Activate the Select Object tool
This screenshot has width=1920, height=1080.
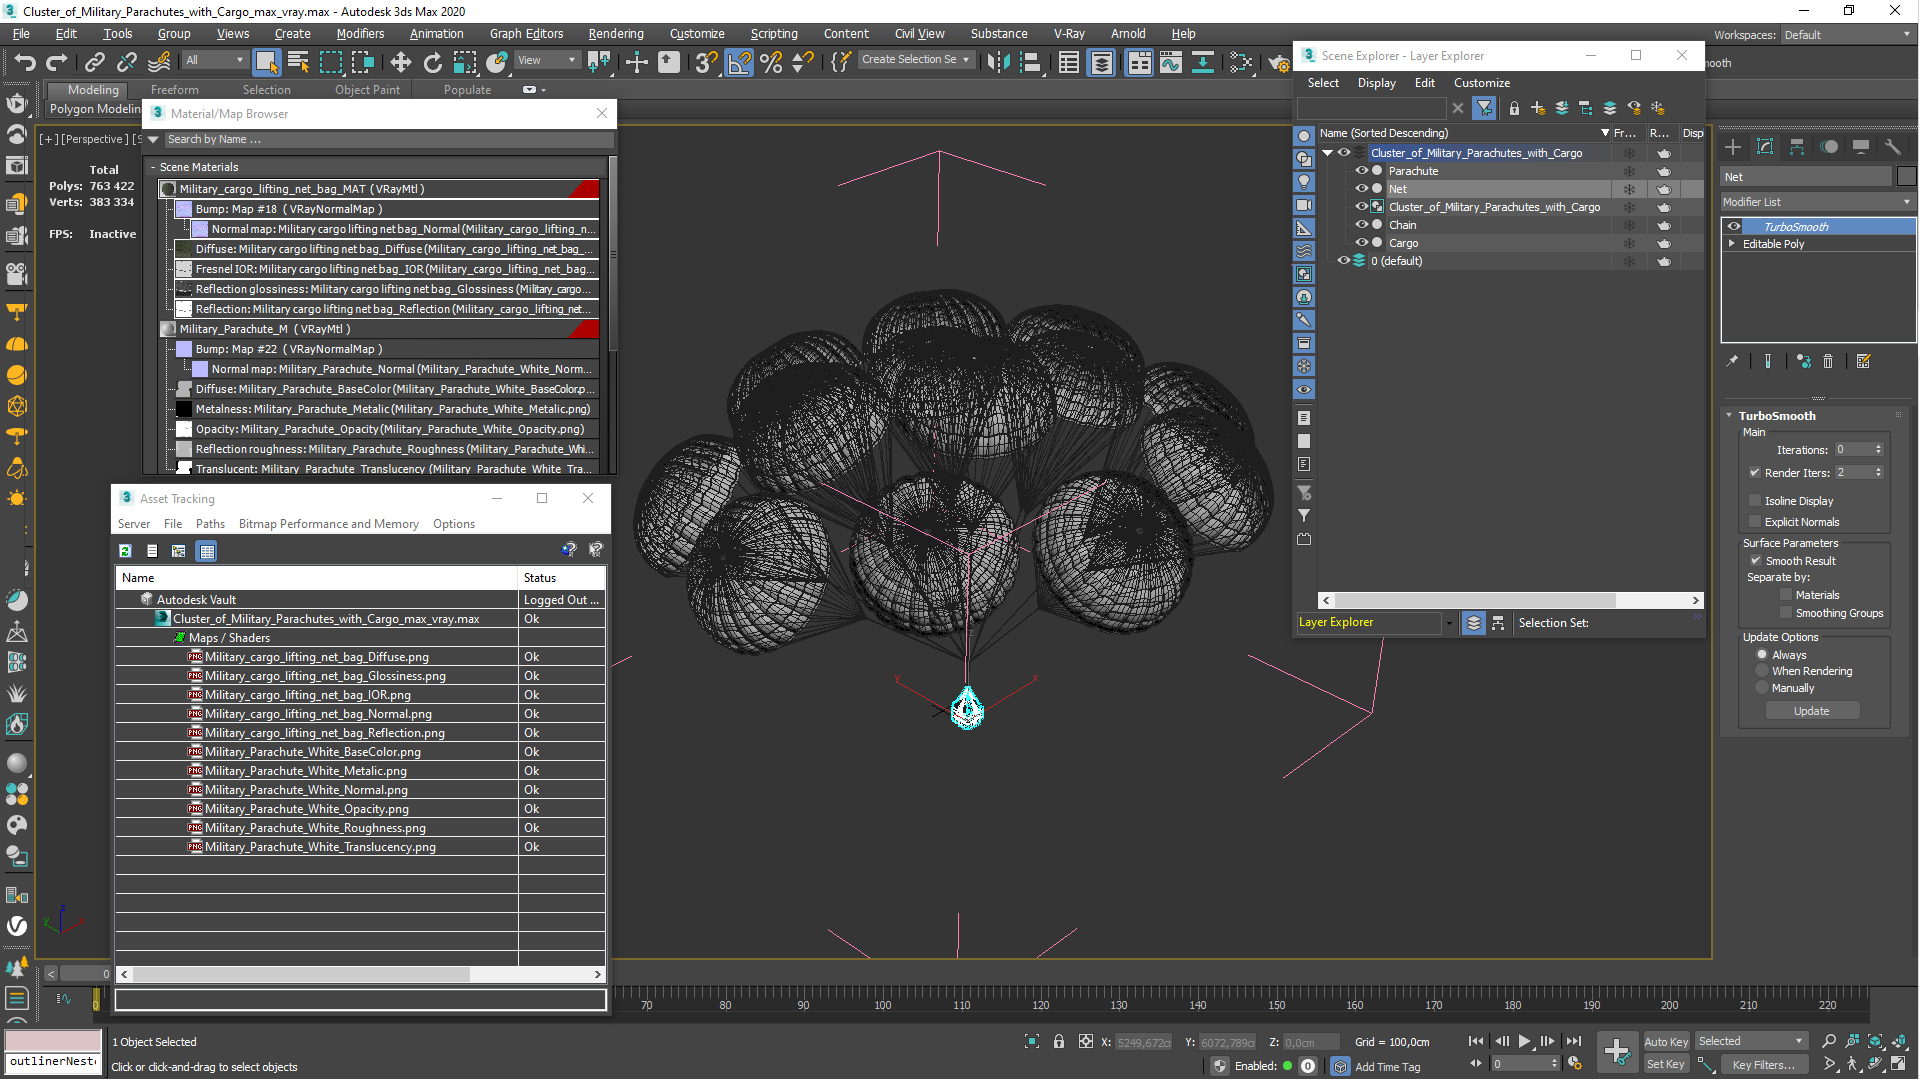[x=266, y=62]
